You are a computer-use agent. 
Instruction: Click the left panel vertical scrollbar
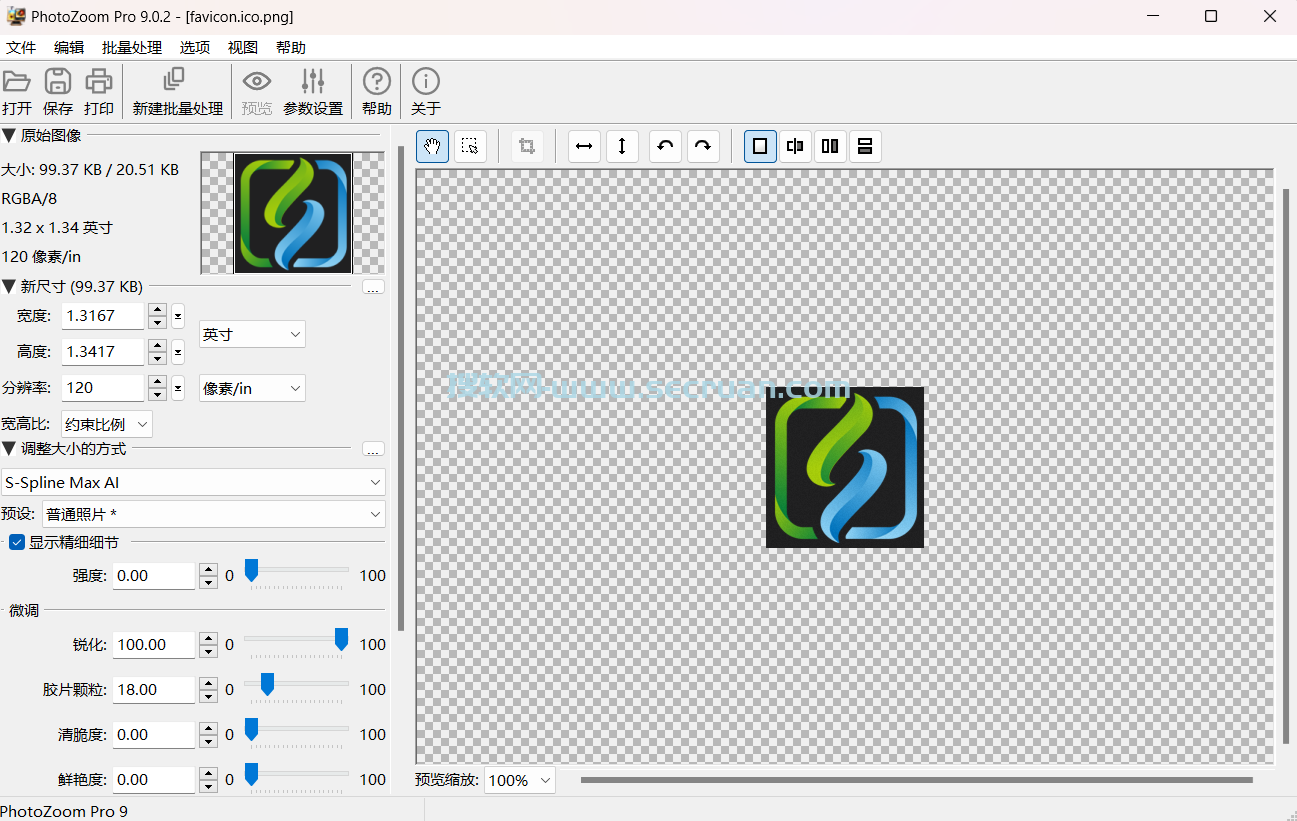[401, 388]
